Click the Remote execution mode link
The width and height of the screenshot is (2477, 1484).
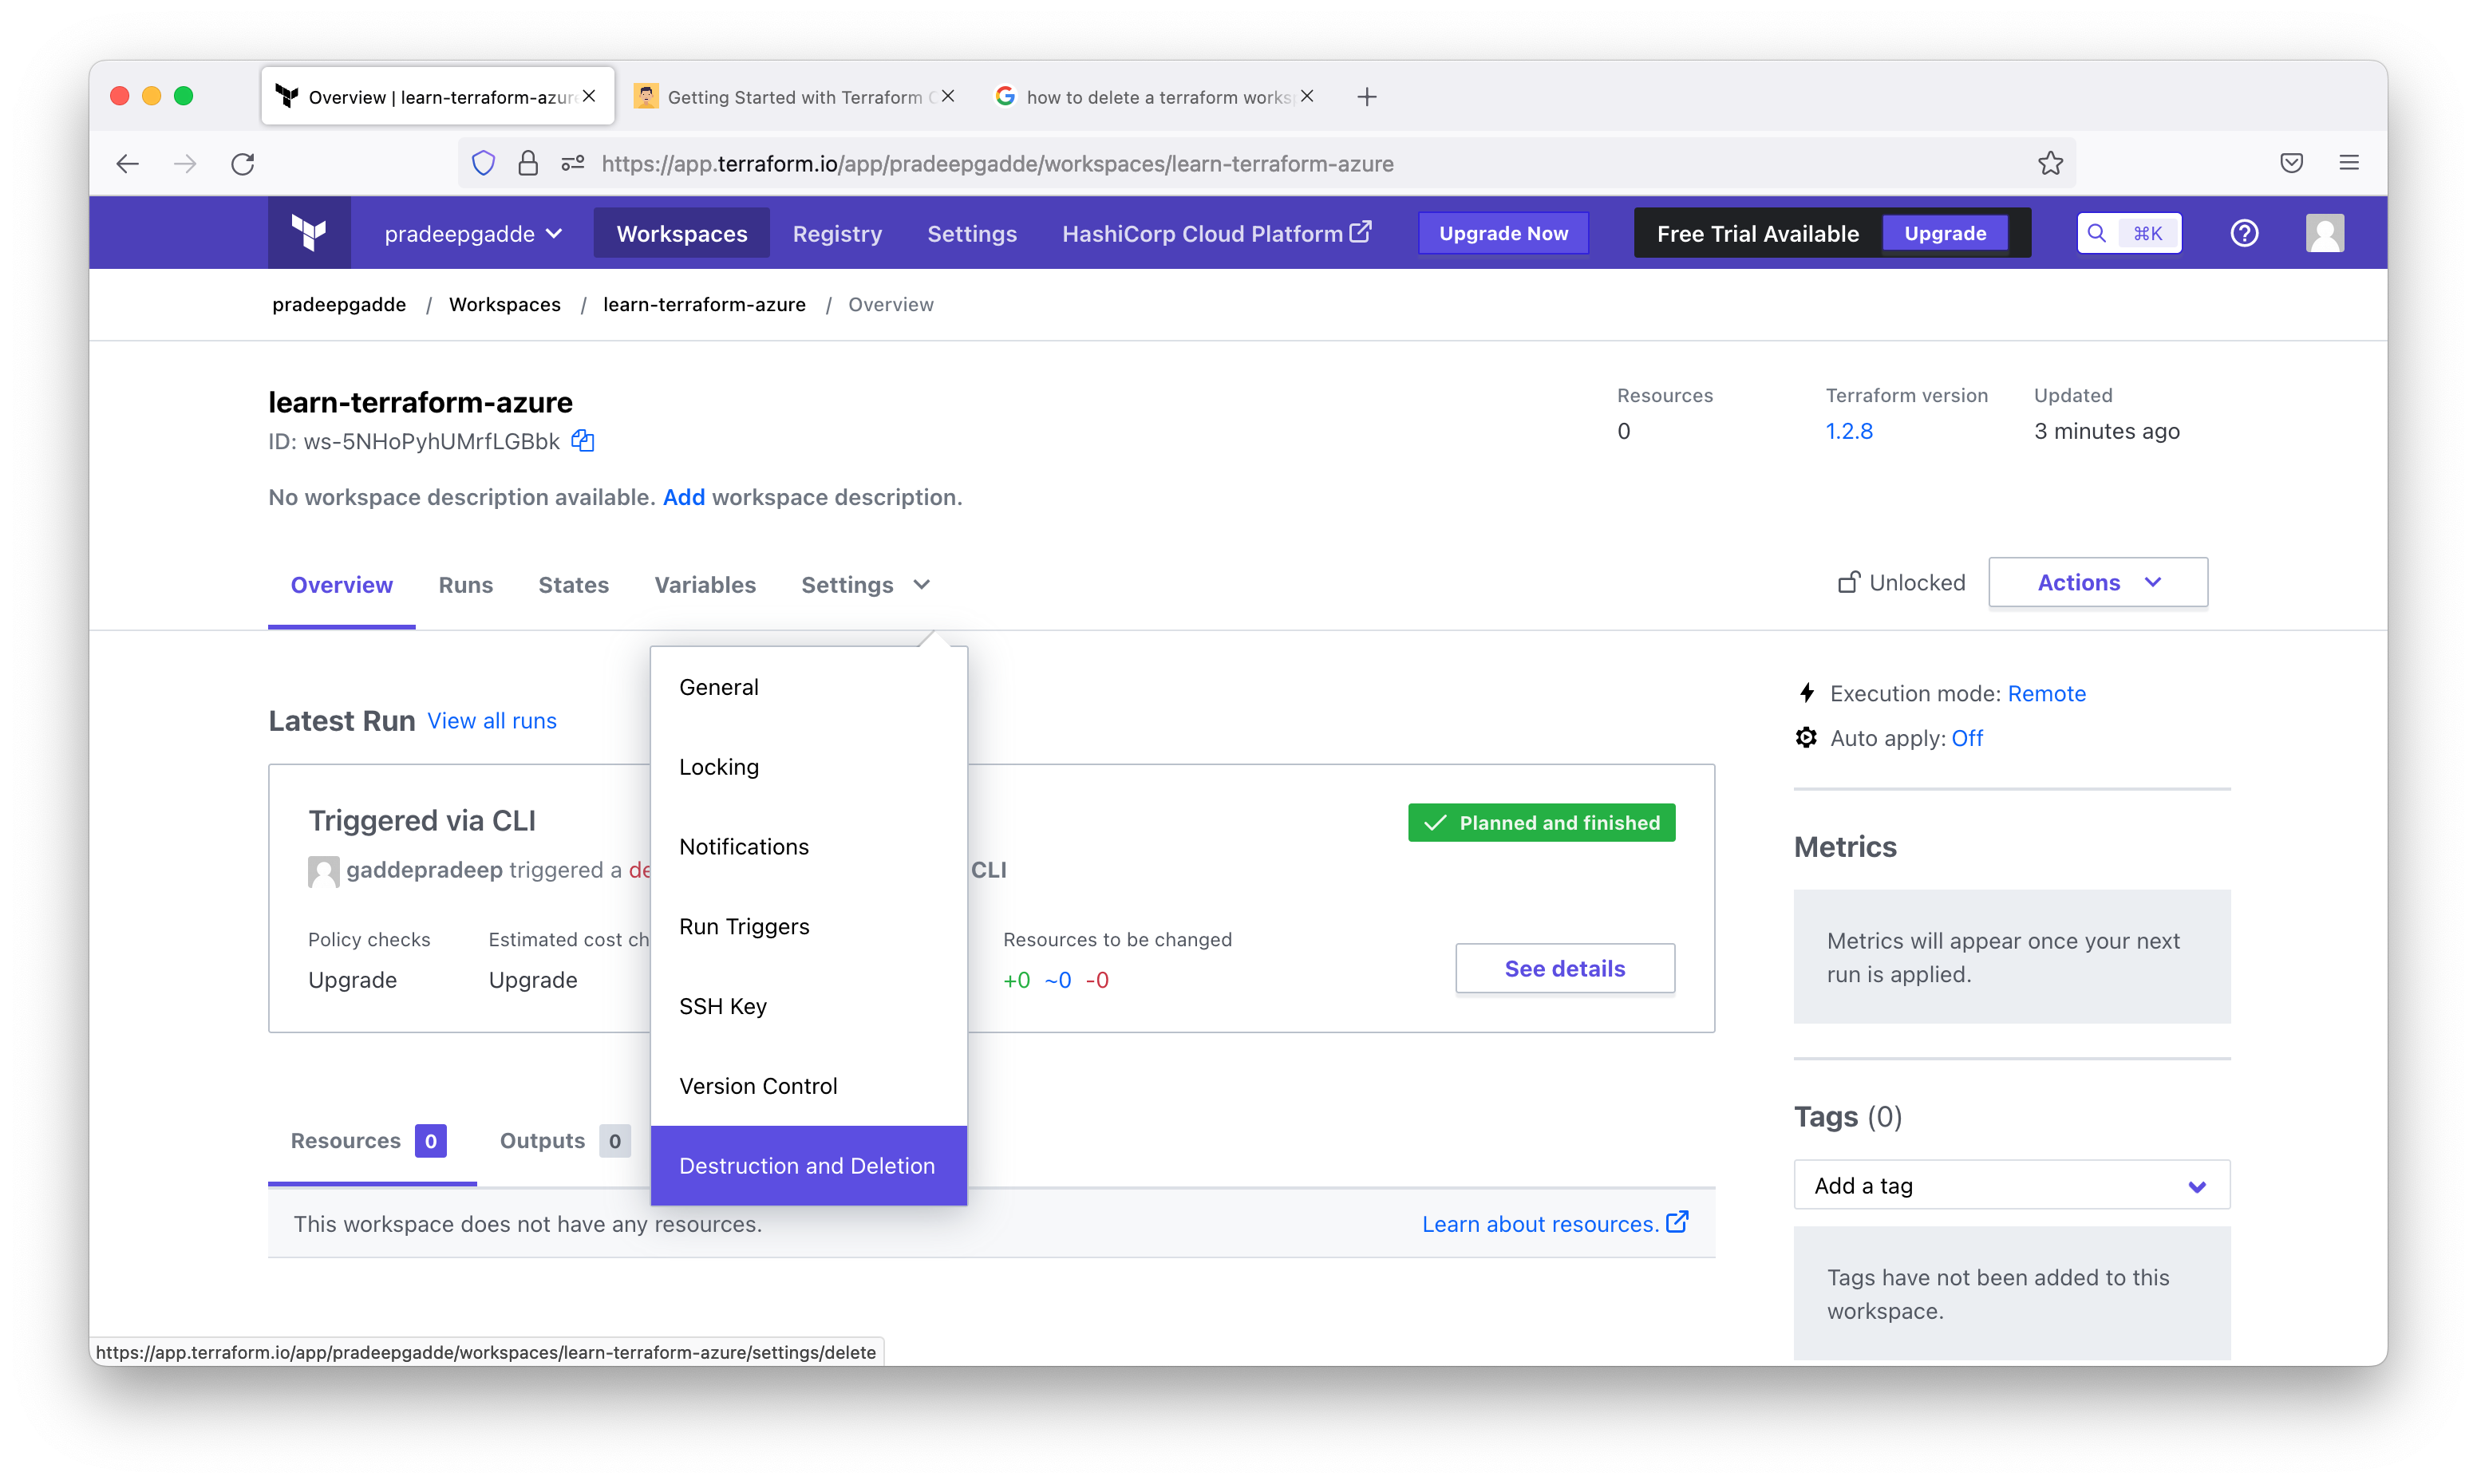click(2046, 693)
